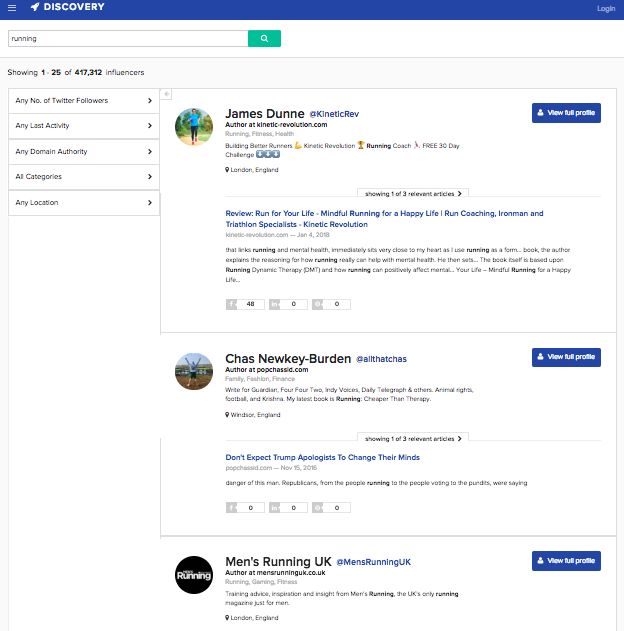Screen dimensions: 624x631
Task: Click the Men's Running UK logo avatar
Action: (x=194, y=575)
